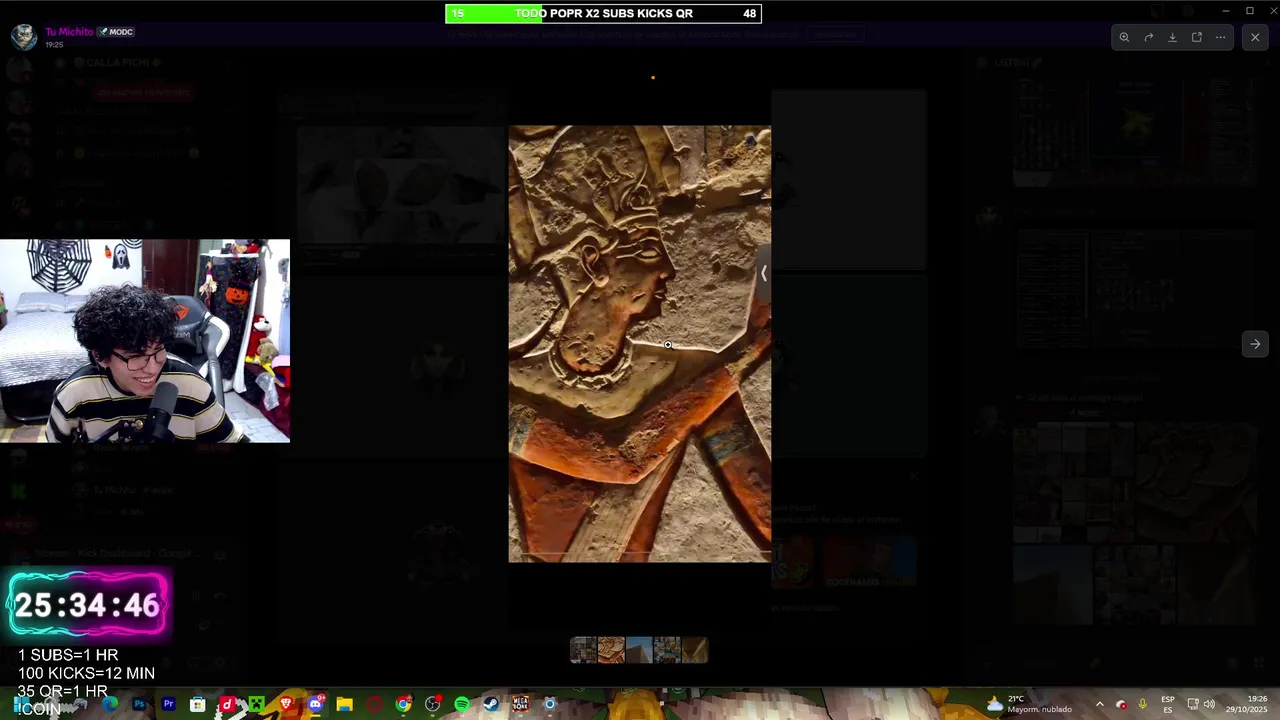Open Minecraft creeper icon in taskbar
The height and width of the screenshot is (720, 1280).
pos(256,705)
